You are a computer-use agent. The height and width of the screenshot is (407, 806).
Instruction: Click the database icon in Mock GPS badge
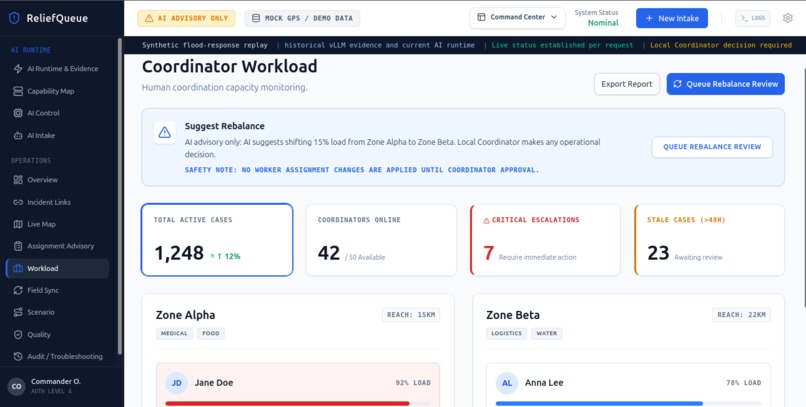click(255, 18)
